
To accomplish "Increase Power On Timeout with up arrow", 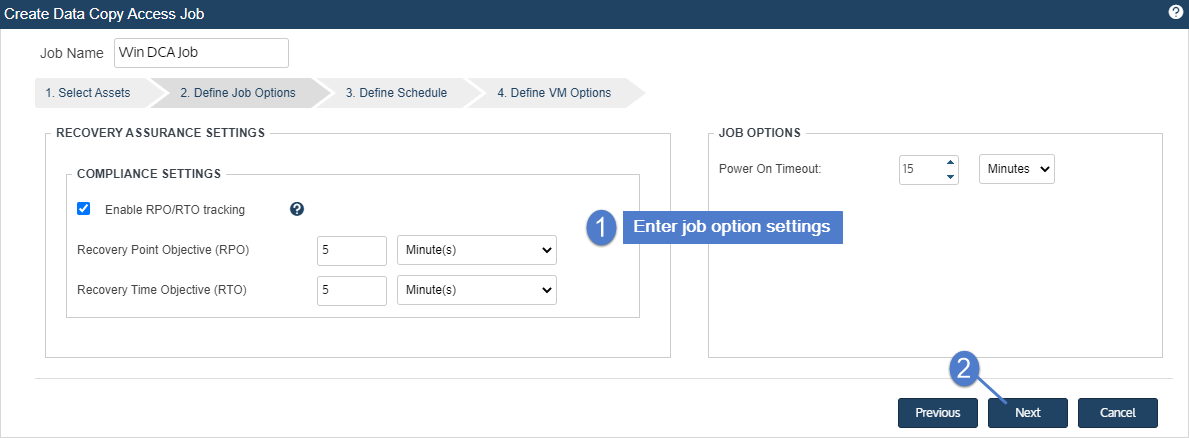I will tap(950, 163).
